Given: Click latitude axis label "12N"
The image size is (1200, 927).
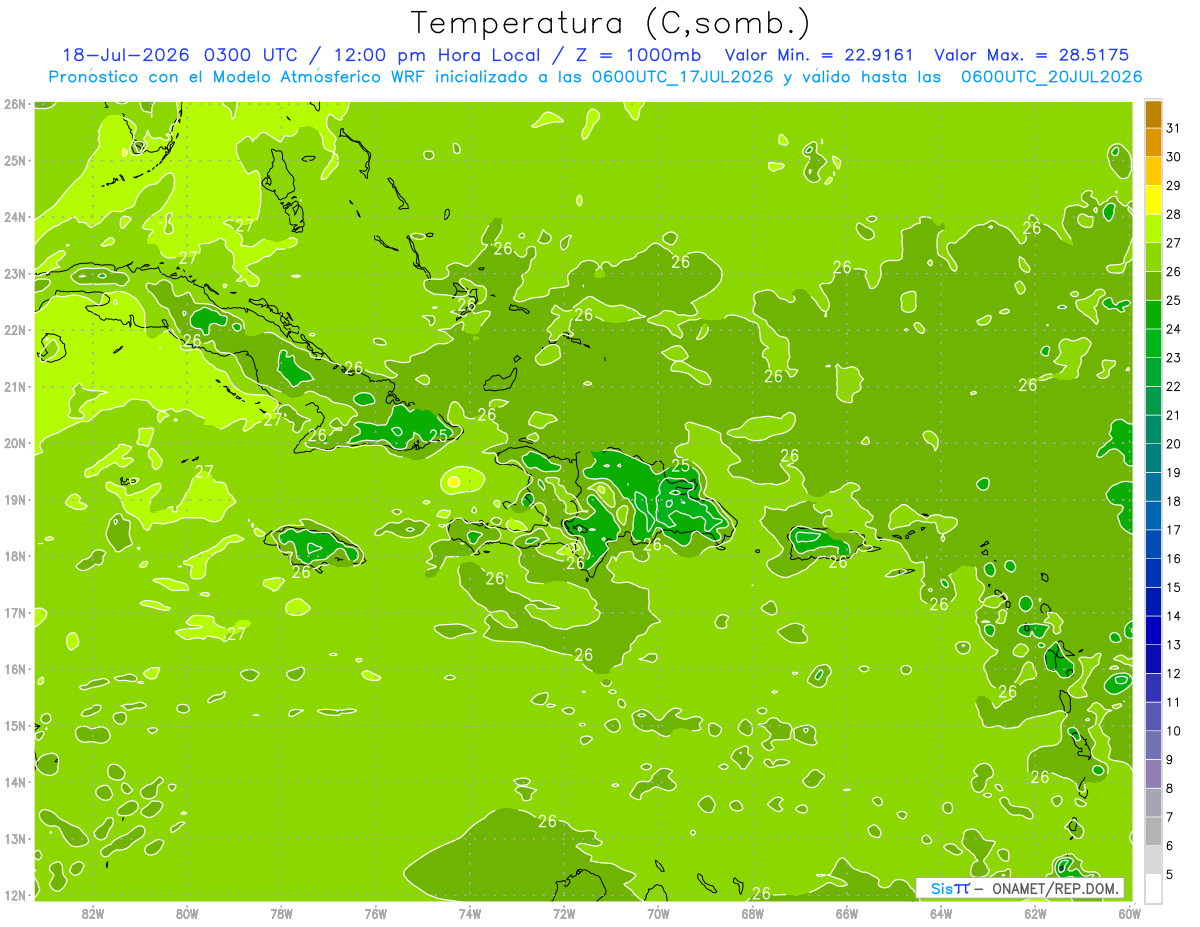Looking at the screenshot, I should (14, 895).
